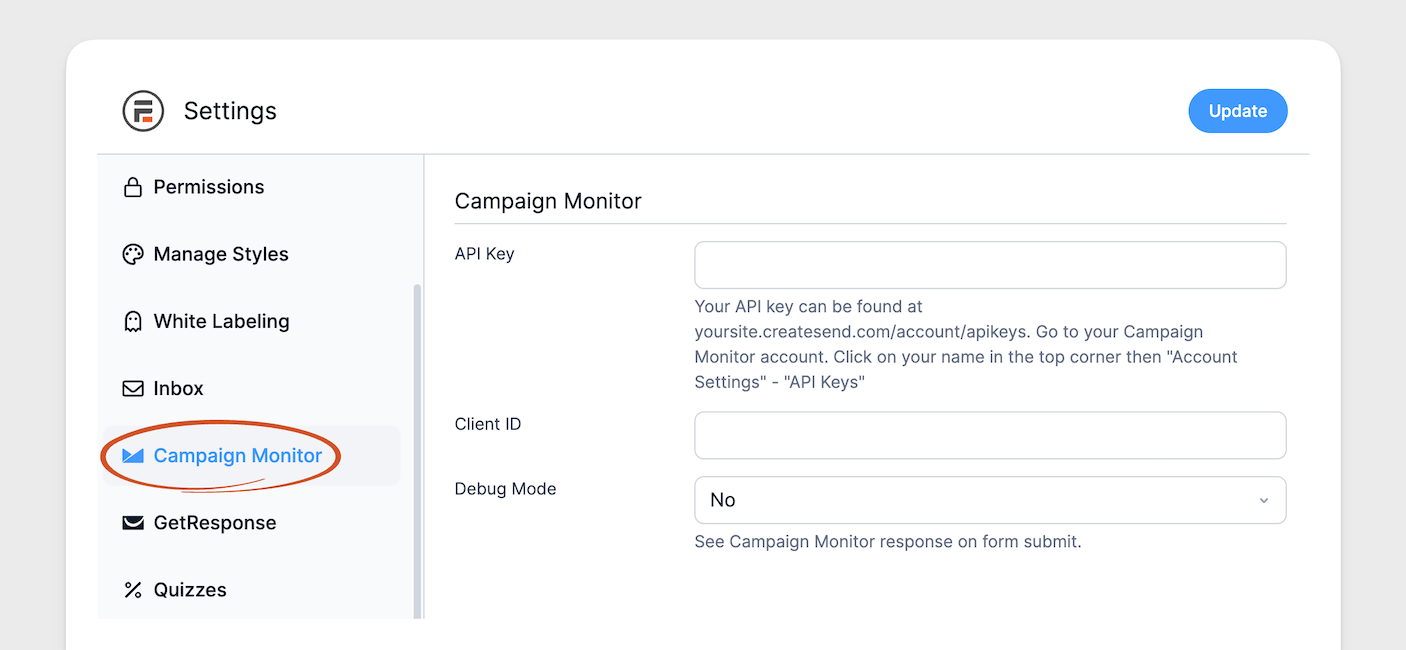Image resolution: width=1406 pixels, height=650 pixels.
Task: Click the Quizzes percent icon
Action: (x=133, y=590)
